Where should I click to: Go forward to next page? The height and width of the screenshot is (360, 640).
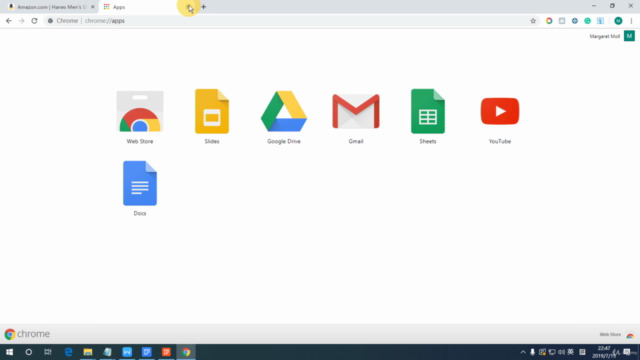point(21,21)
